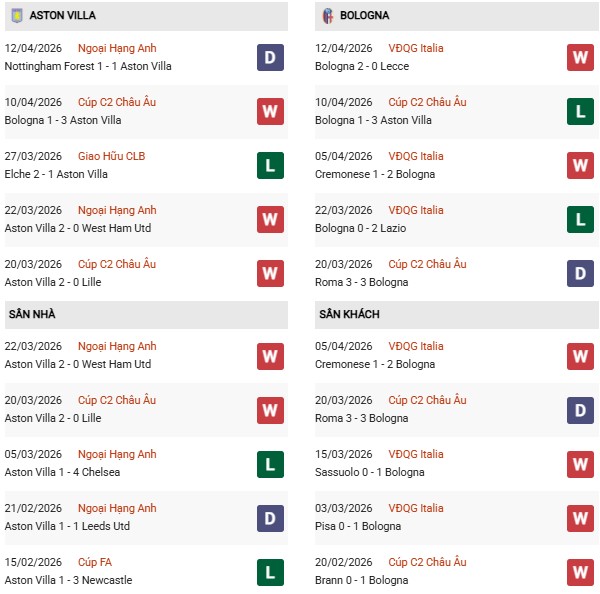This screenshot has height=594, width=600.
Task: Click the Bologna club crest icon
Action: pos(327,16)
